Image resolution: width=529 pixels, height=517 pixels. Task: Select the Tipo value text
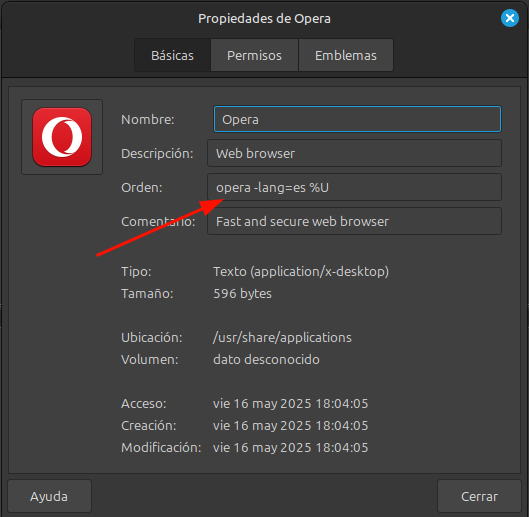(x=301, y=272)
